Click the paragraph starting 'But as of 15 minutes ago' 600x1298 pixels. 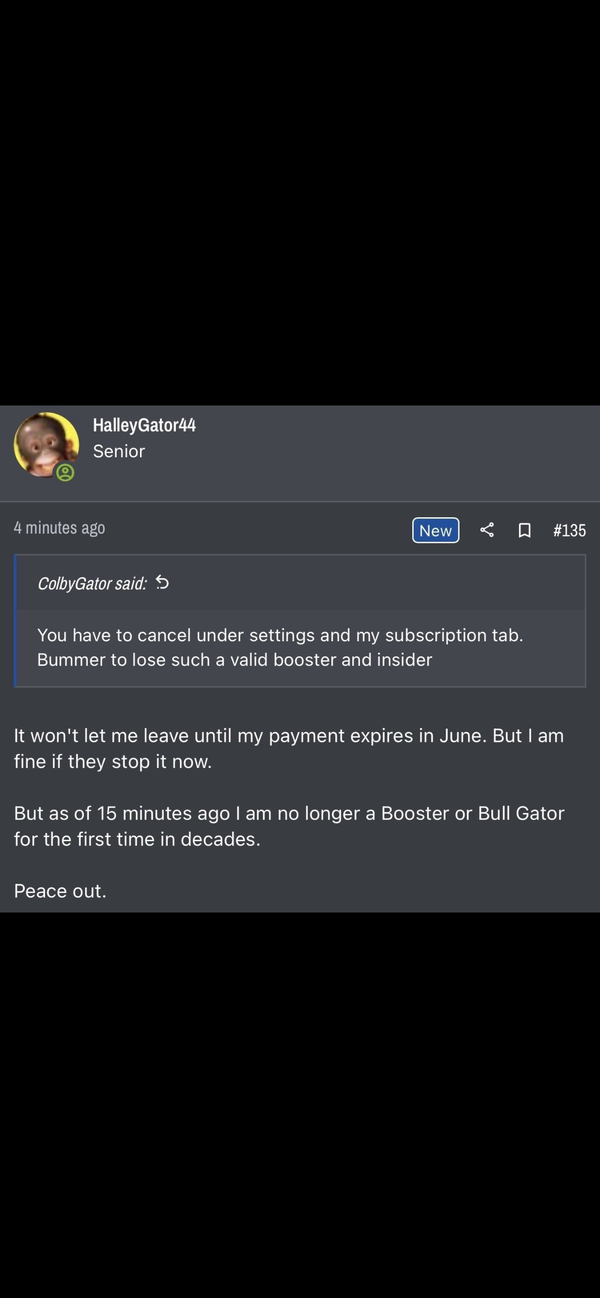(289, 813)
